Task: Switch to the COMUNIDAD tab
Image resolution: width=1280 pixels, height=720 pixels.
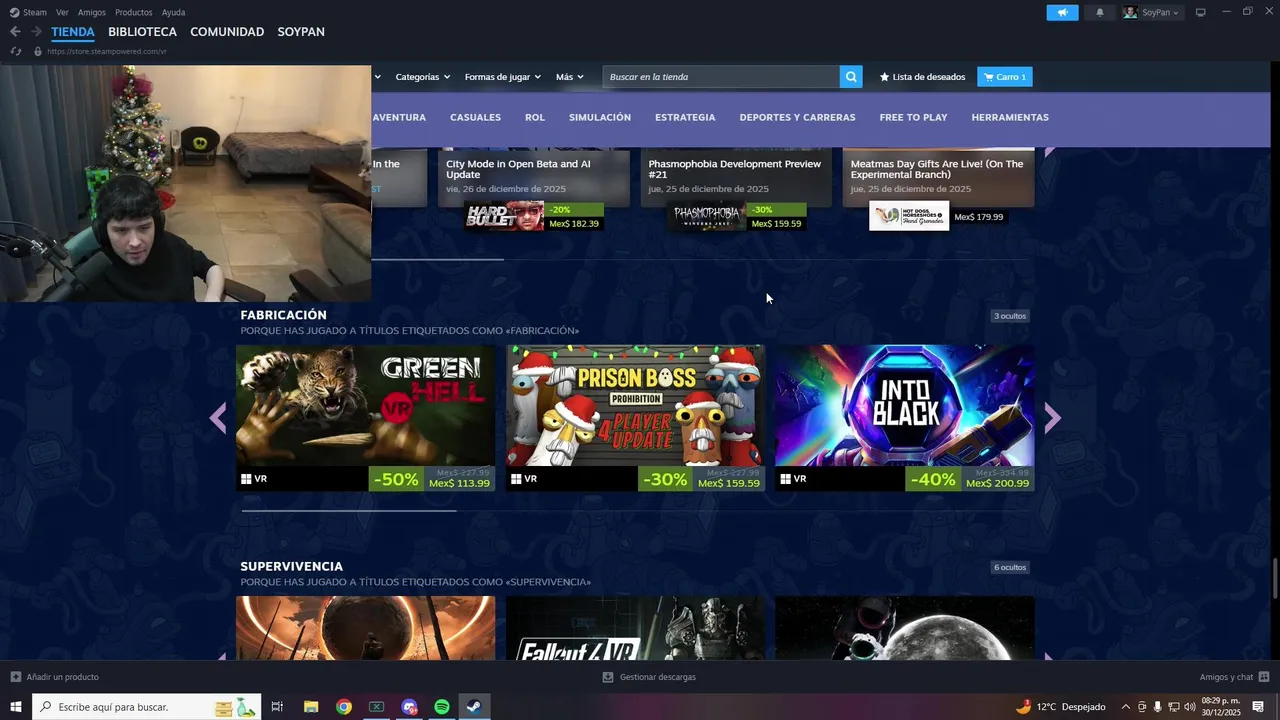Action: pos(227,32)
